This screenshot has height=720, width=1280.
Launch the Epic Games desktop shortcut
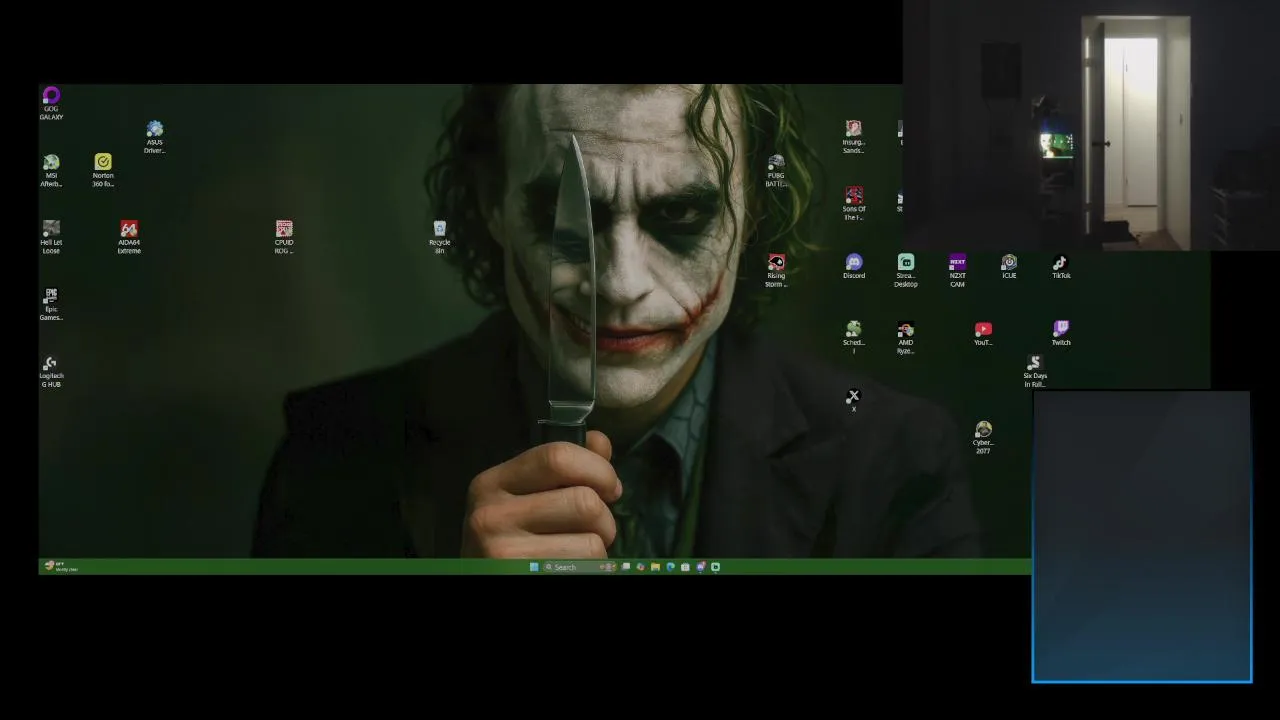51,305
